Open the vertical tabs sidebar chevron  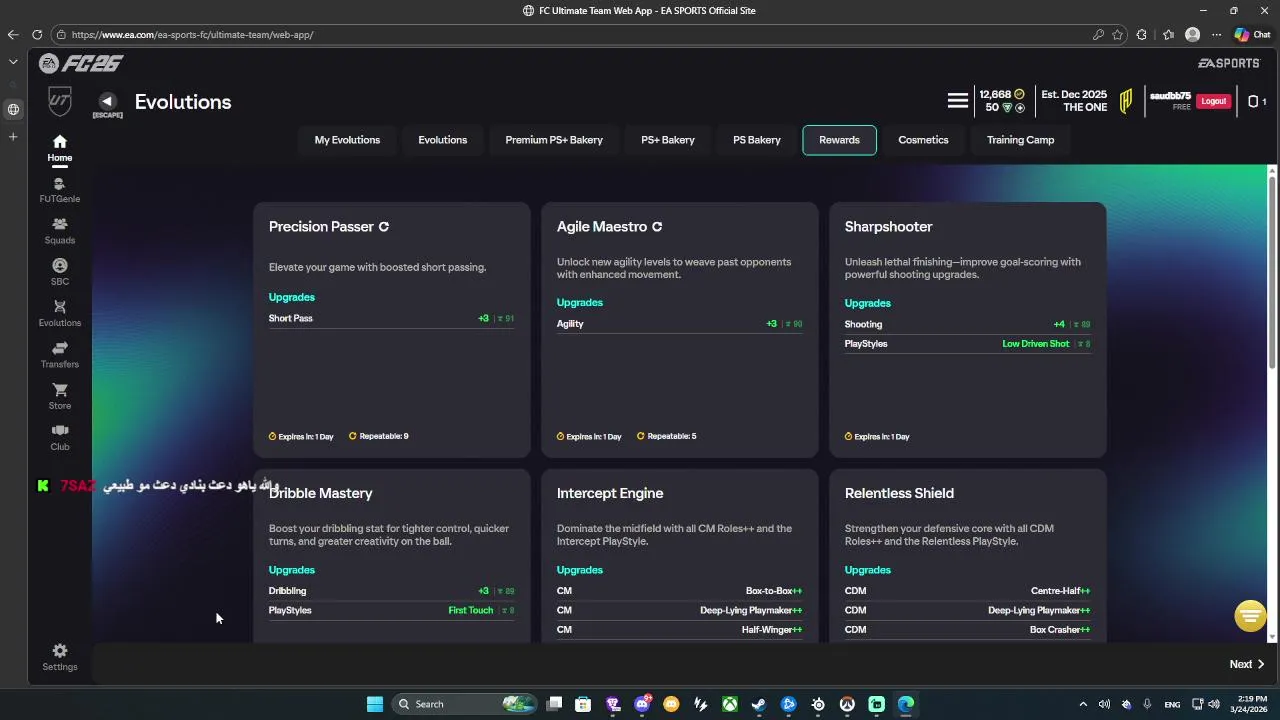pyautogui.click(x=13, y=61)
